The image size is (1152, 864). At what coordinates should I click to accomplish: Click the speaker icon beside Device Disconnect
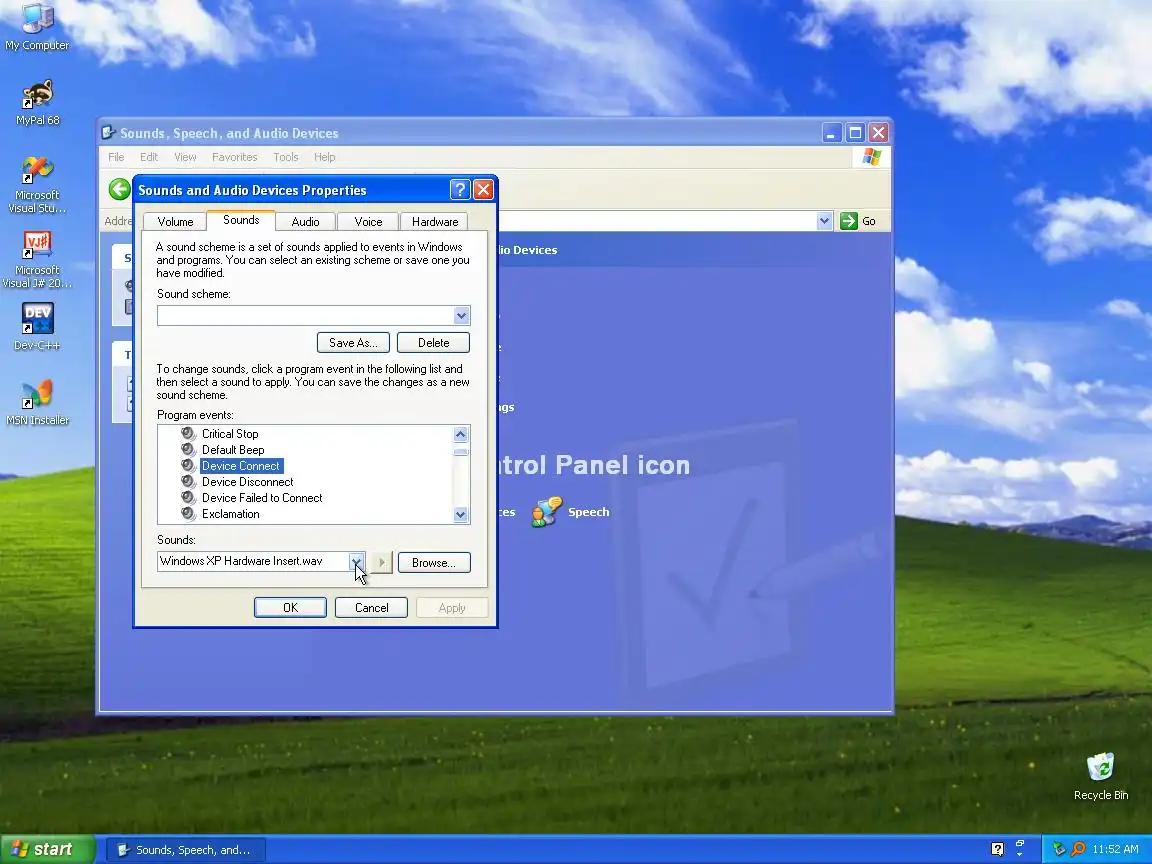click(x=189, y=482)
